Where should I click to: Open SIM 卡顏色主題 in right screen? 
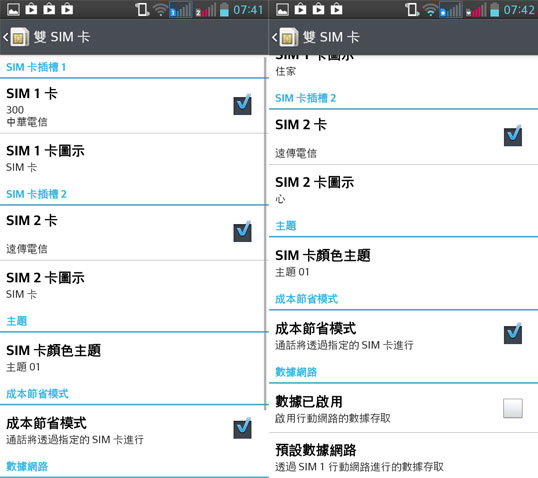404,263
